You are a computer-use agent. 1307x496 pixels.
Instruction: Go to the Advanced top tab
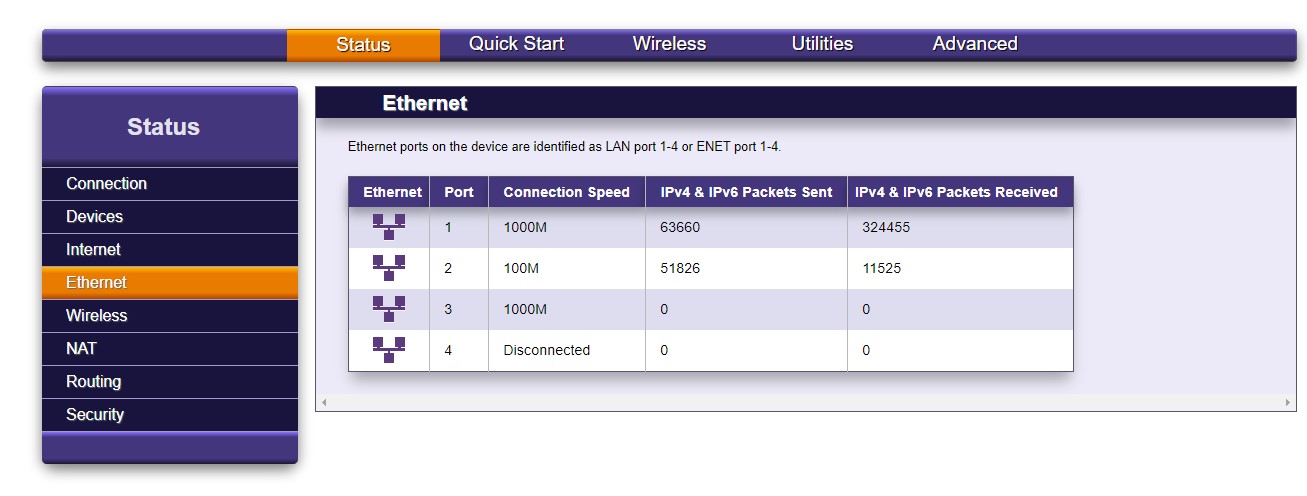pos(975,44)
